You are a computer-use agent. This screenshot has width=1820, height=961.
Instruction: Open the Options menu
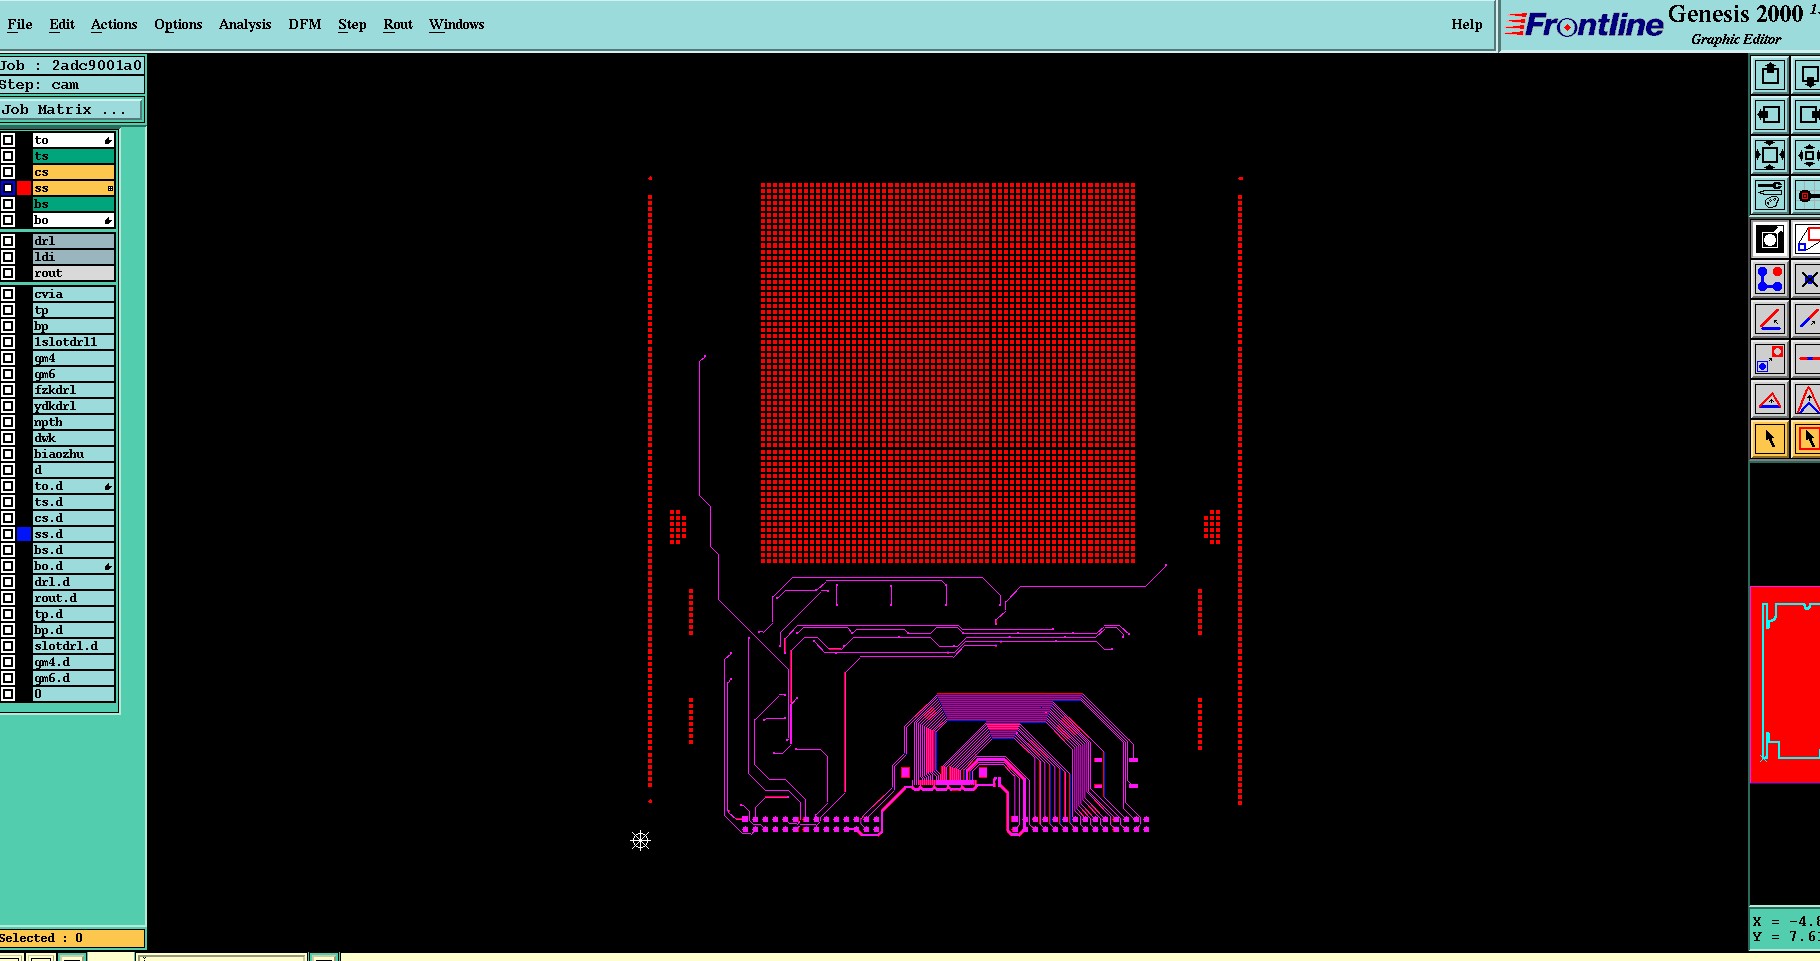(178, 24)
